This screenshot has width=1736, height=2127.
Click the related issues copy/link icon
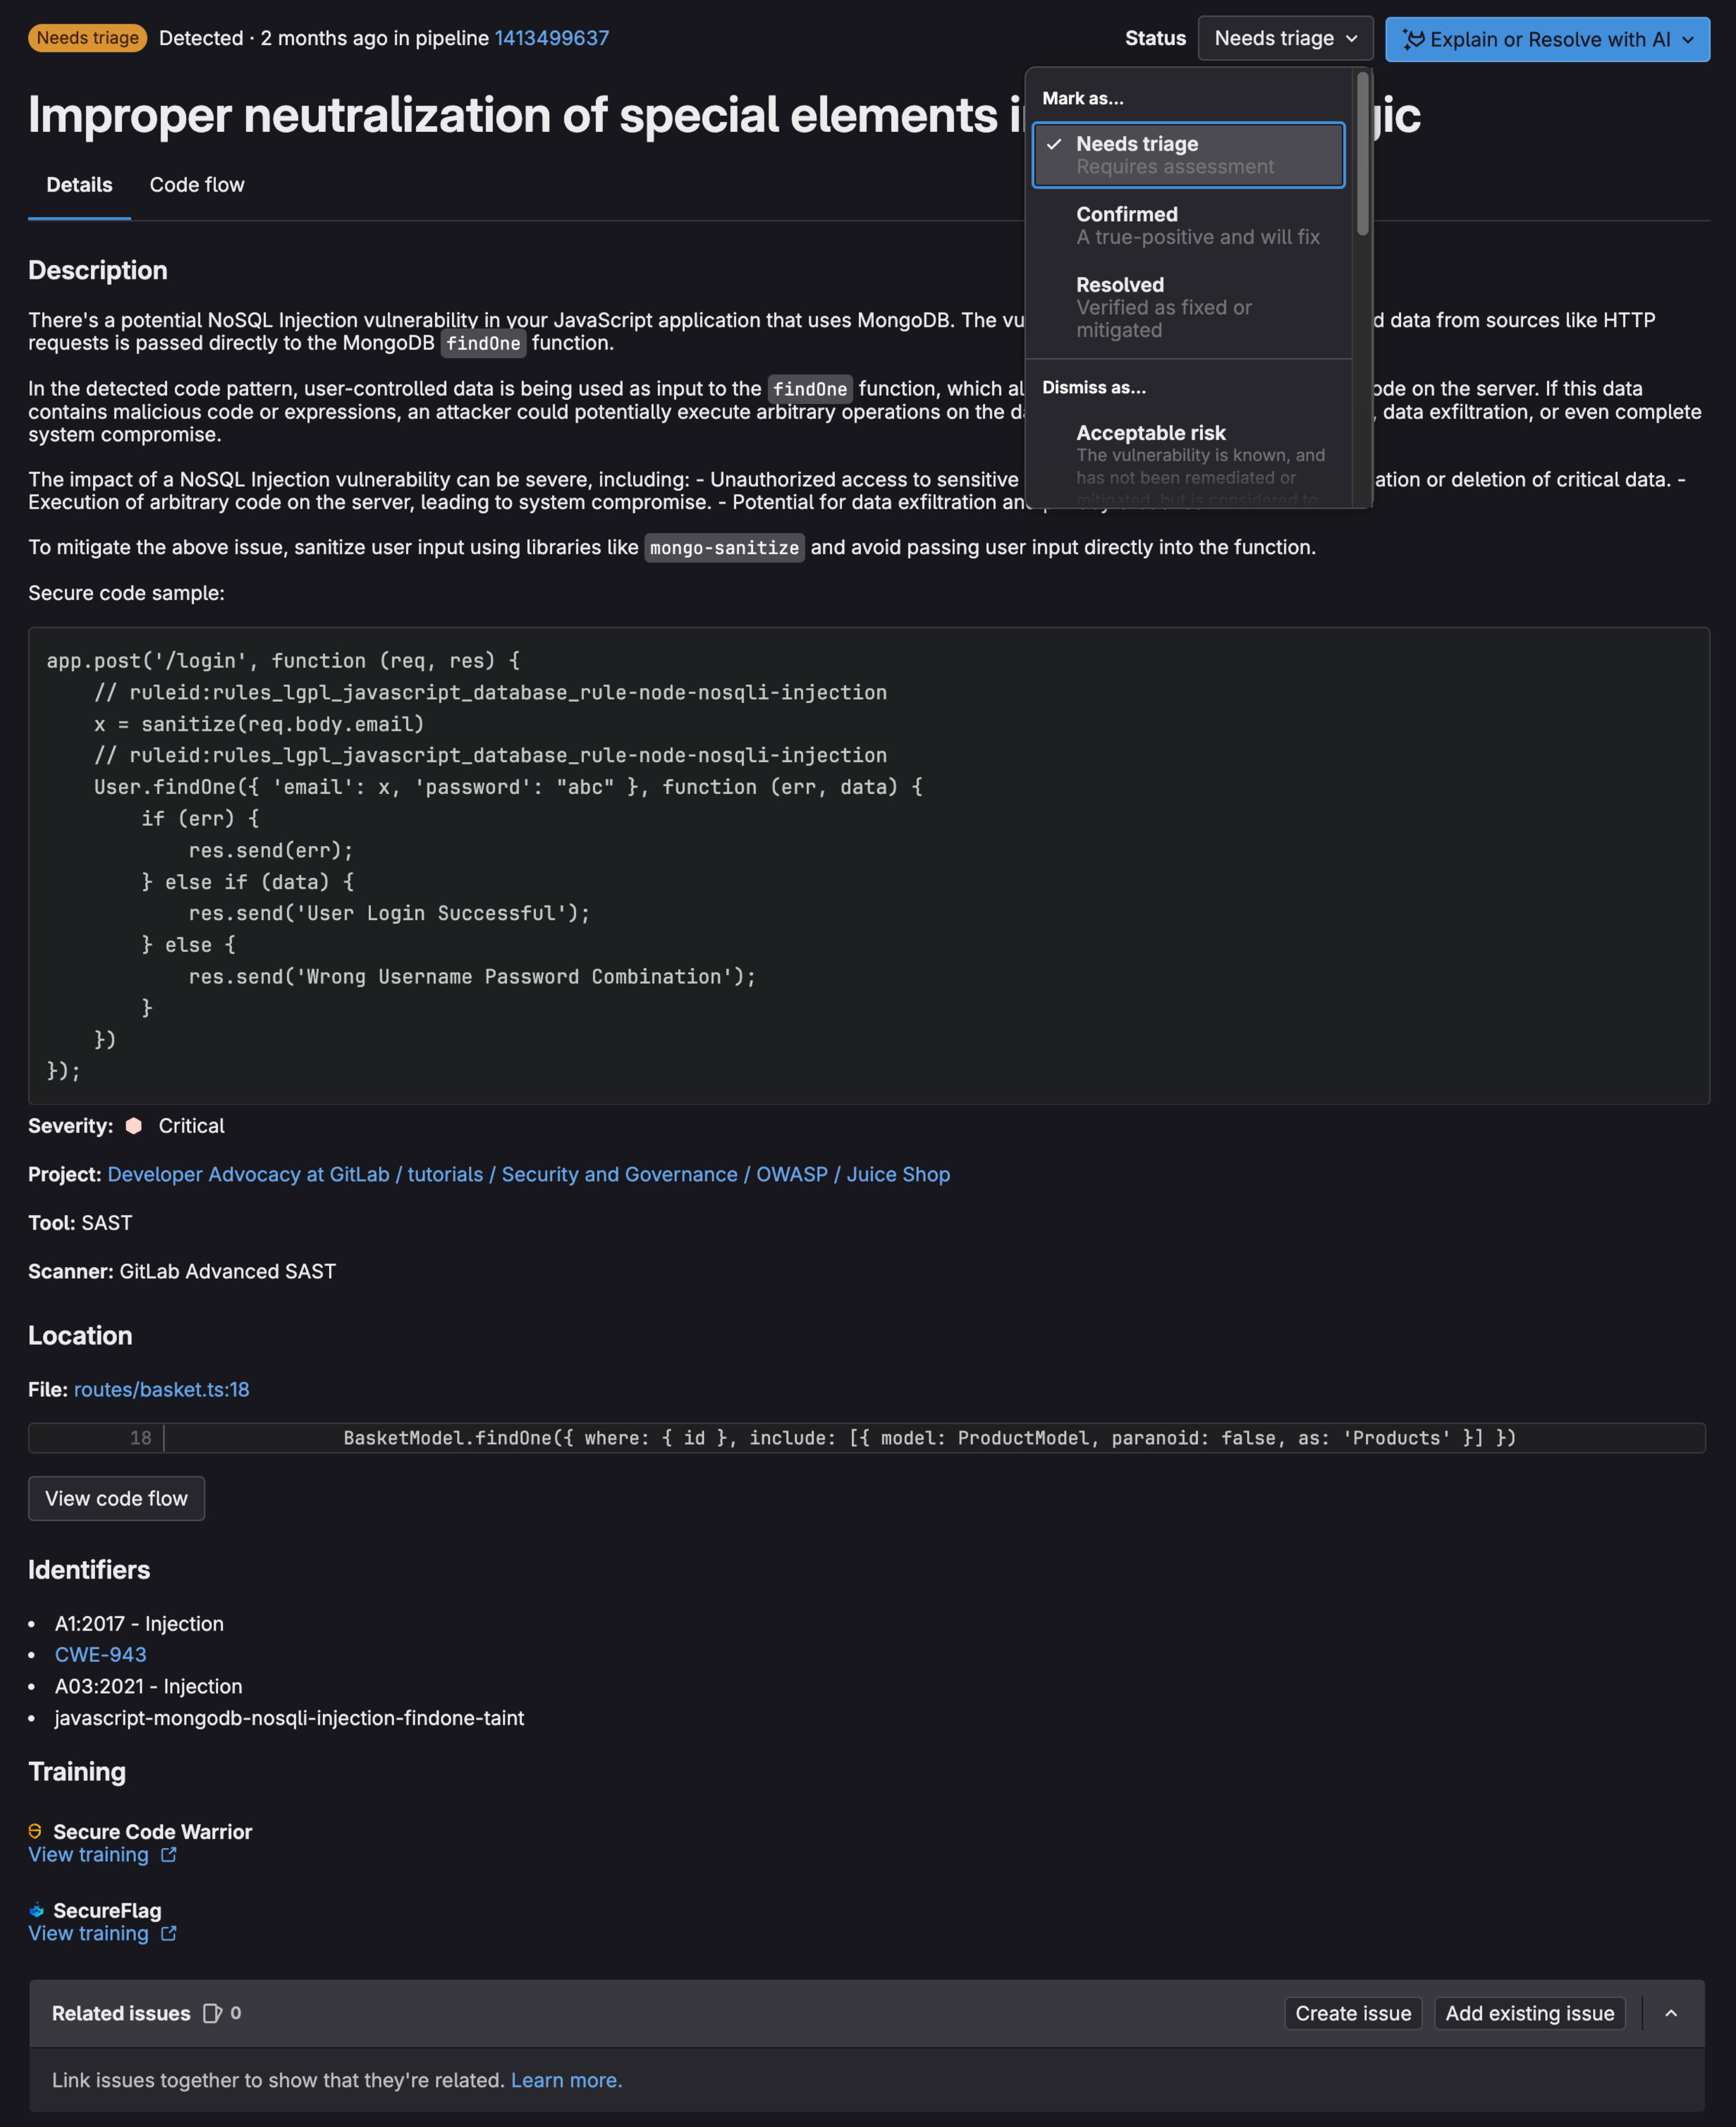[212, 2012]
